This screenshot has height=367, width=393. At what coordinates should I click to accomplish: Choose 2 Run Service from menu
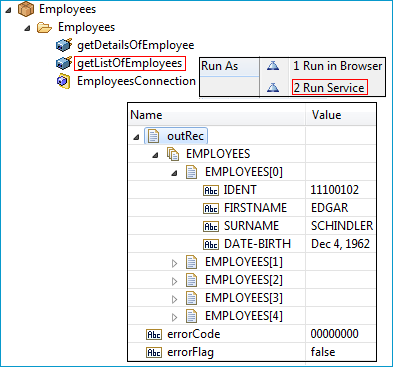pos(330,88)
